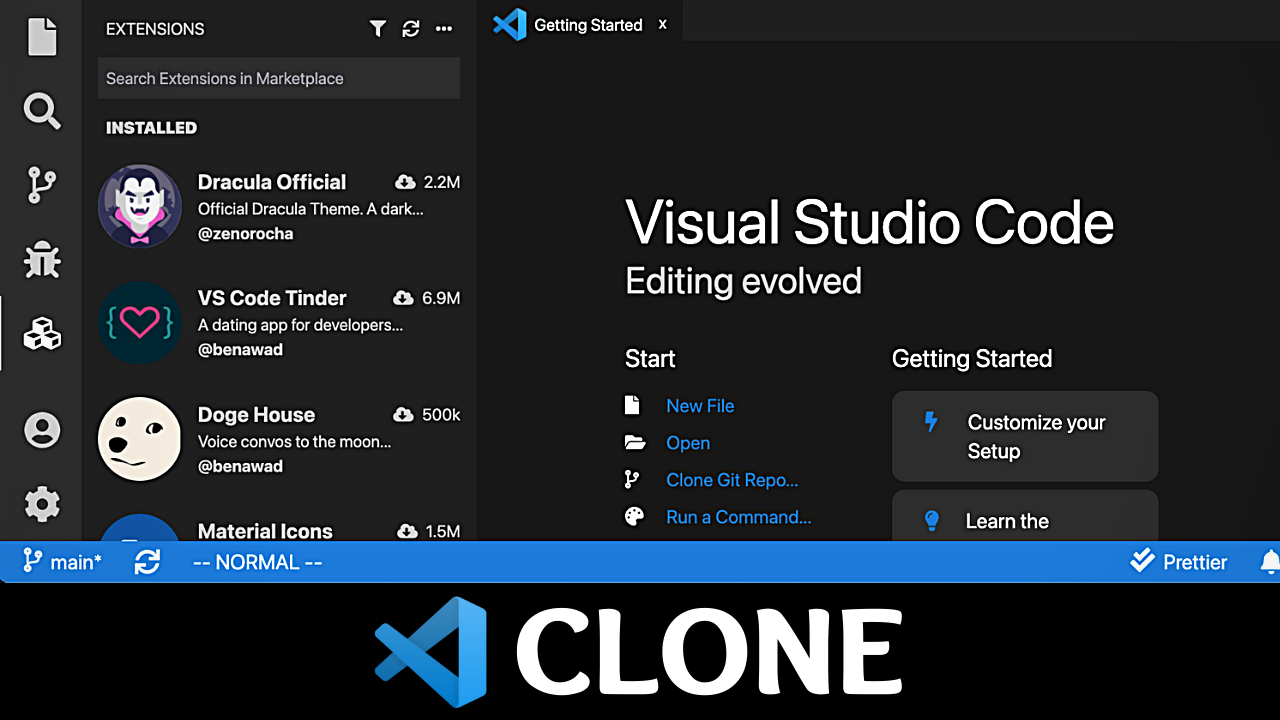1280x720 pixels.
Task: Open the Learn the card
Action: pos(1025,515)
